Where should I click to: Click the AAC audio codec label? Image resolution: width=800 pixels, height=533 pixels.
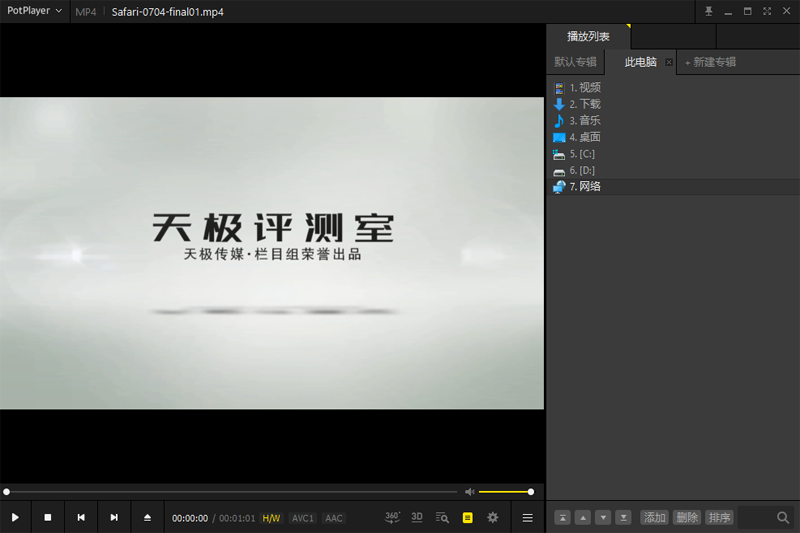tap(334, 518)
